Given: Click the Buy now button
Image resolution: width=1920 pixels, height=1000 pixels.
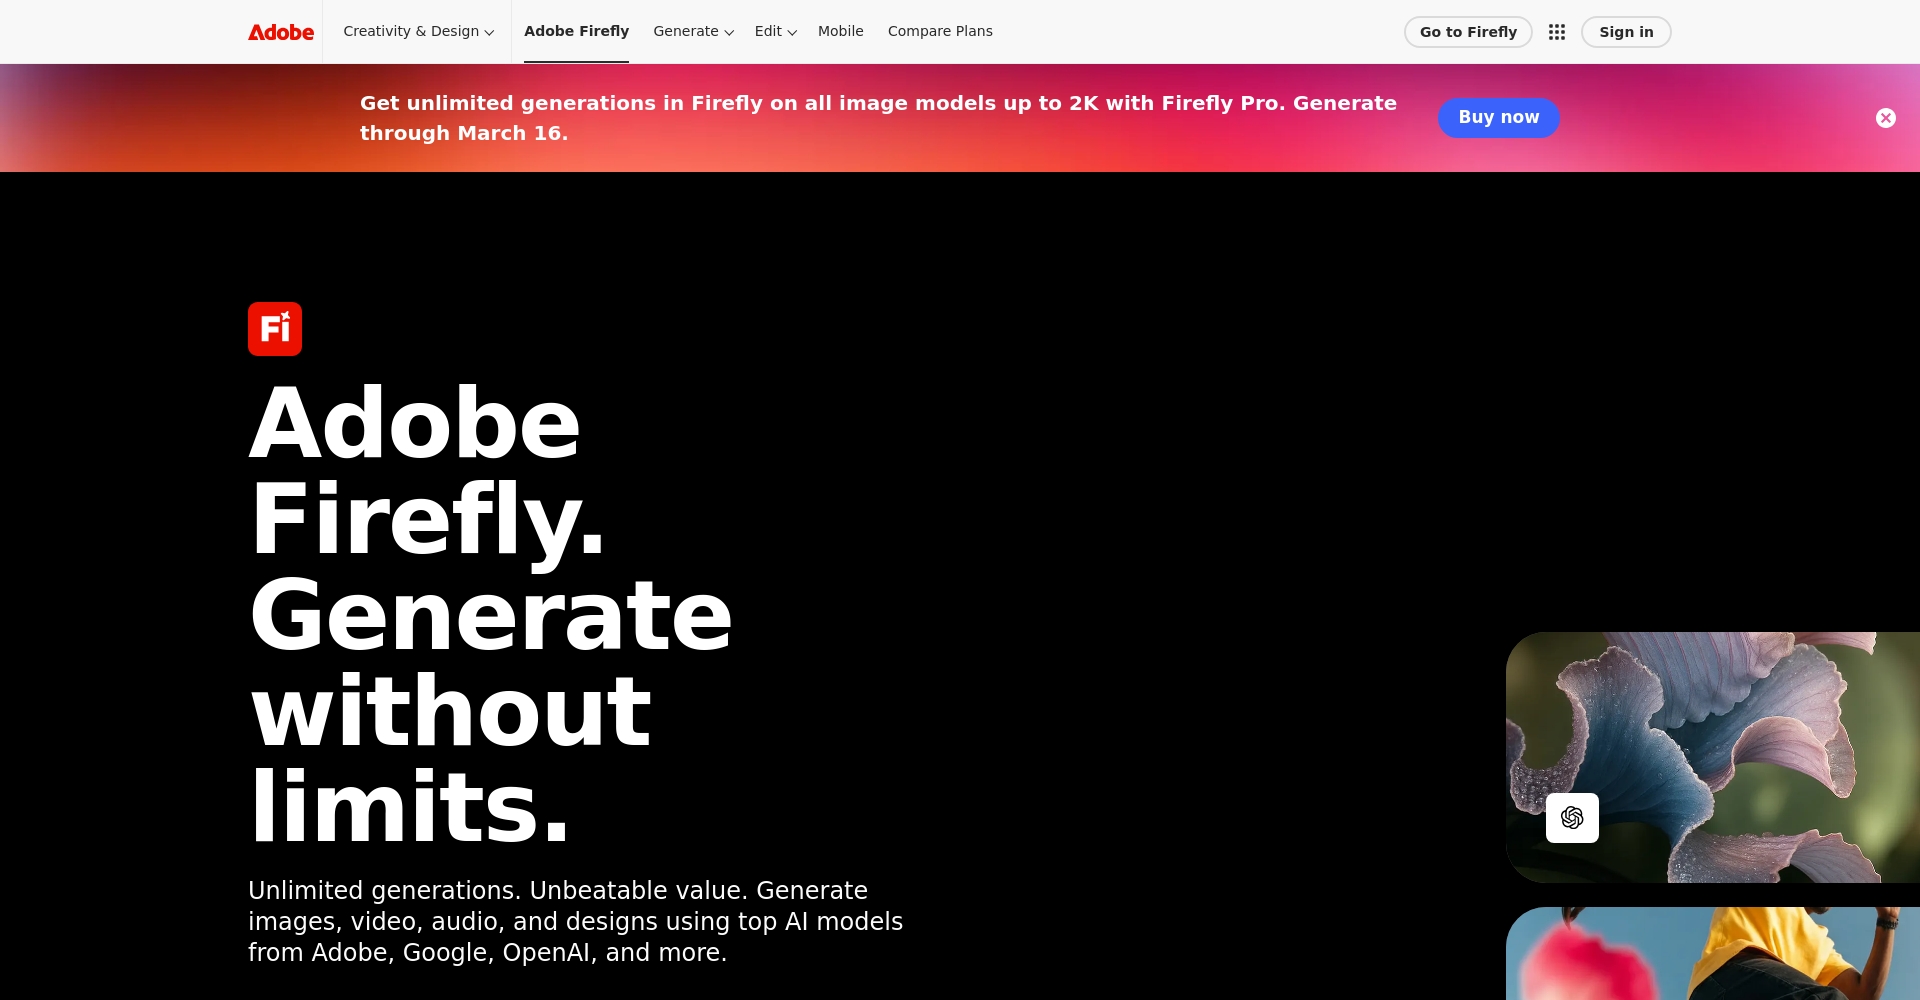Looking at the screenshot, I should 1498,117.
